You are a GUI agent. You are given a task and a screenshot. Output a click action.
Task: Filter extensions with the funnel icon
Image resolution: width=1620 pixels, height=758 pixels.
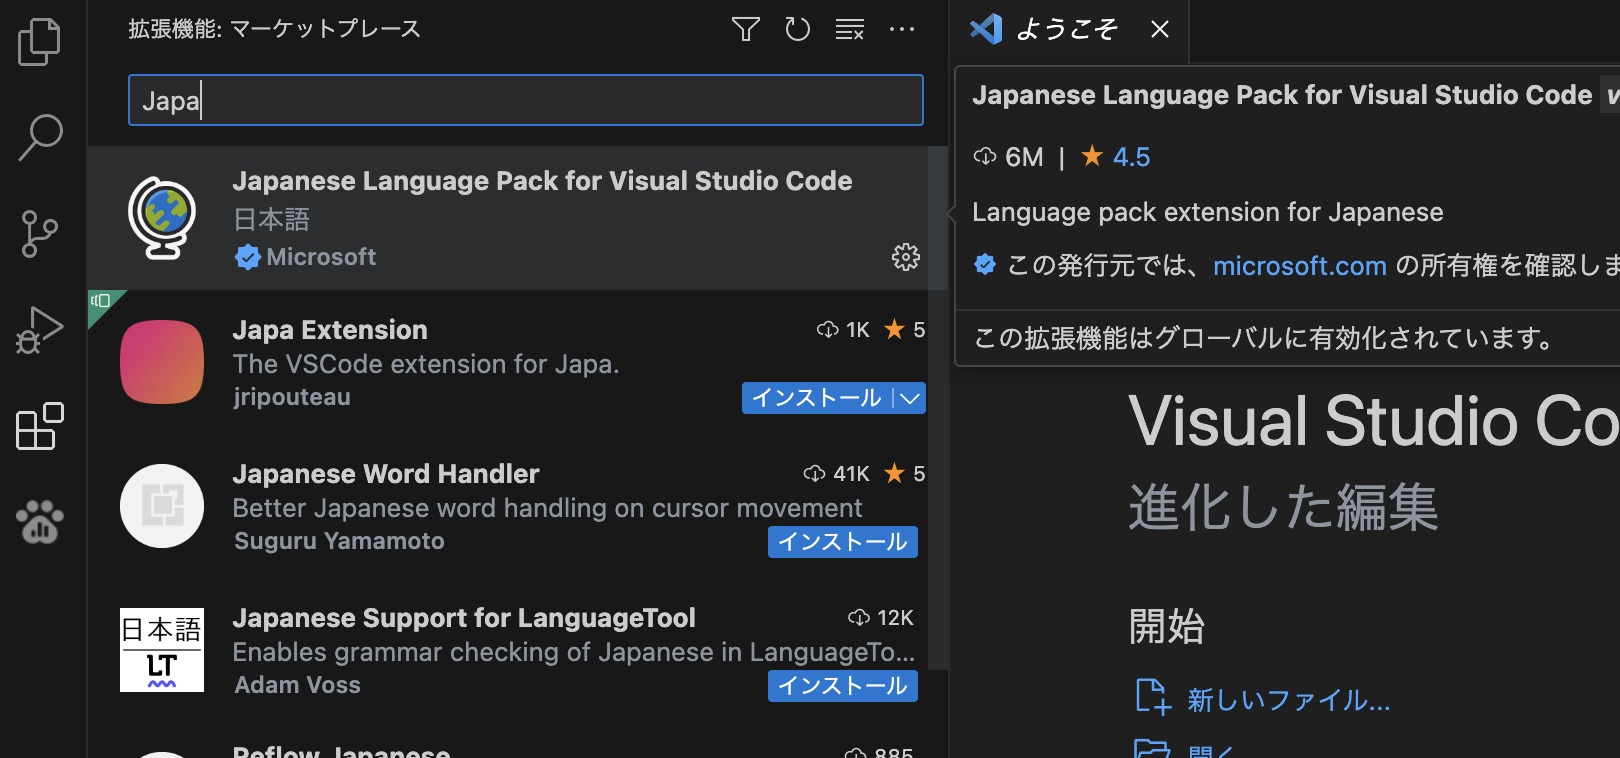(x=746, y=29)
